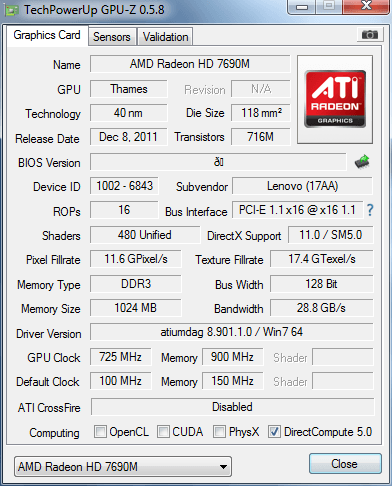Click the BIOS Version field
The height and width of the screenshot is (486, 392).
click(x=218, y=162)
